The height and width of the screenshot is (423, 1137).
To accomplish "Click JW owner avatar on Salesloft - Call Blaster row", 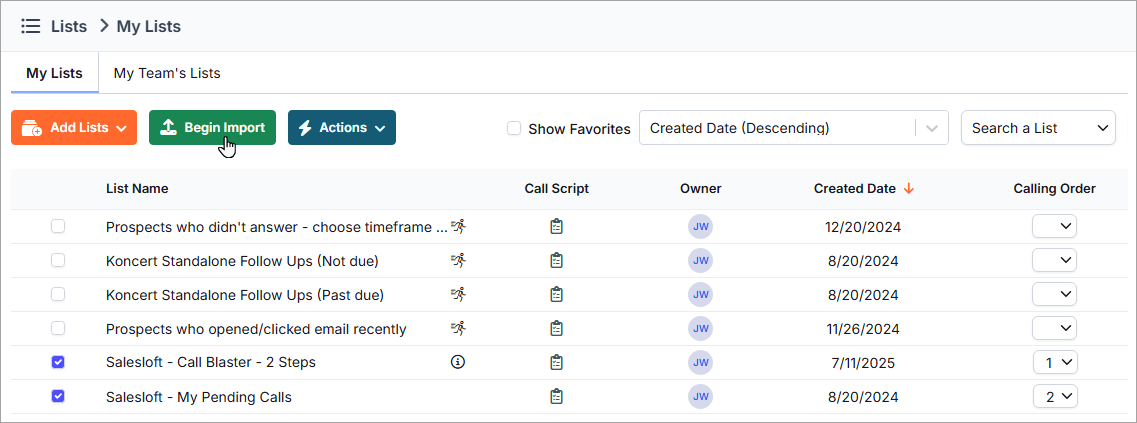I will click(x=700, y=362).
